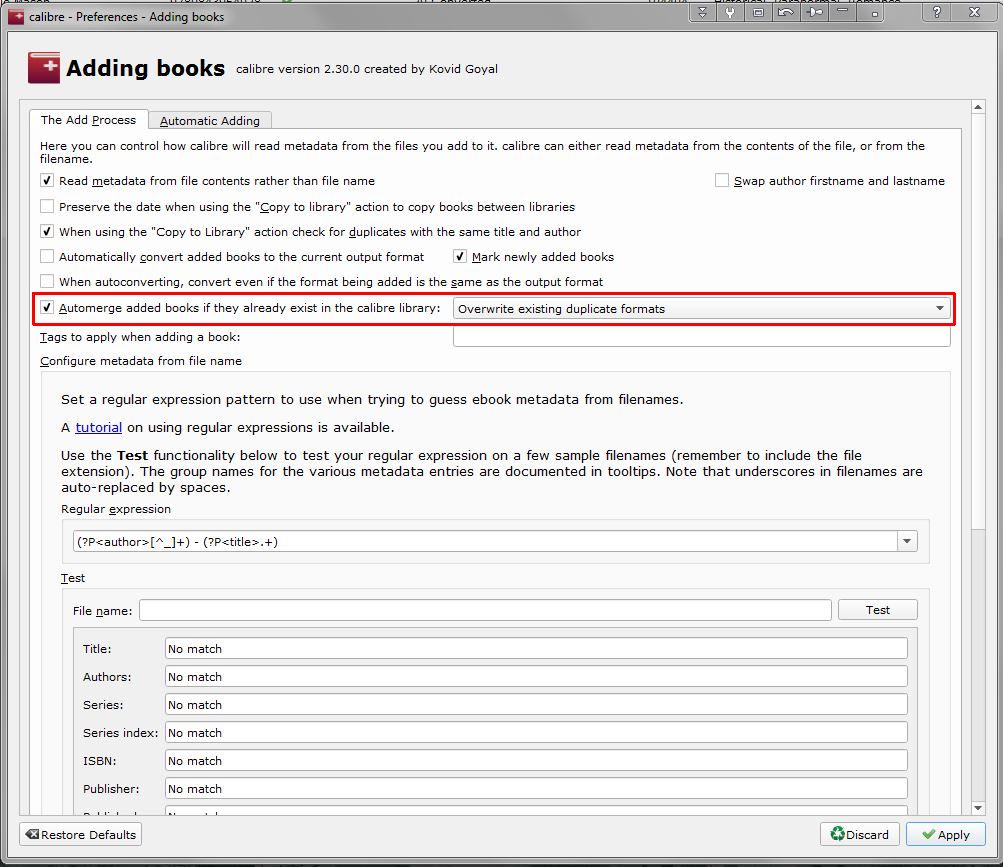Uncheck Mark newly added books
Screen dimensions: 1003x867
tap(459, 257)
